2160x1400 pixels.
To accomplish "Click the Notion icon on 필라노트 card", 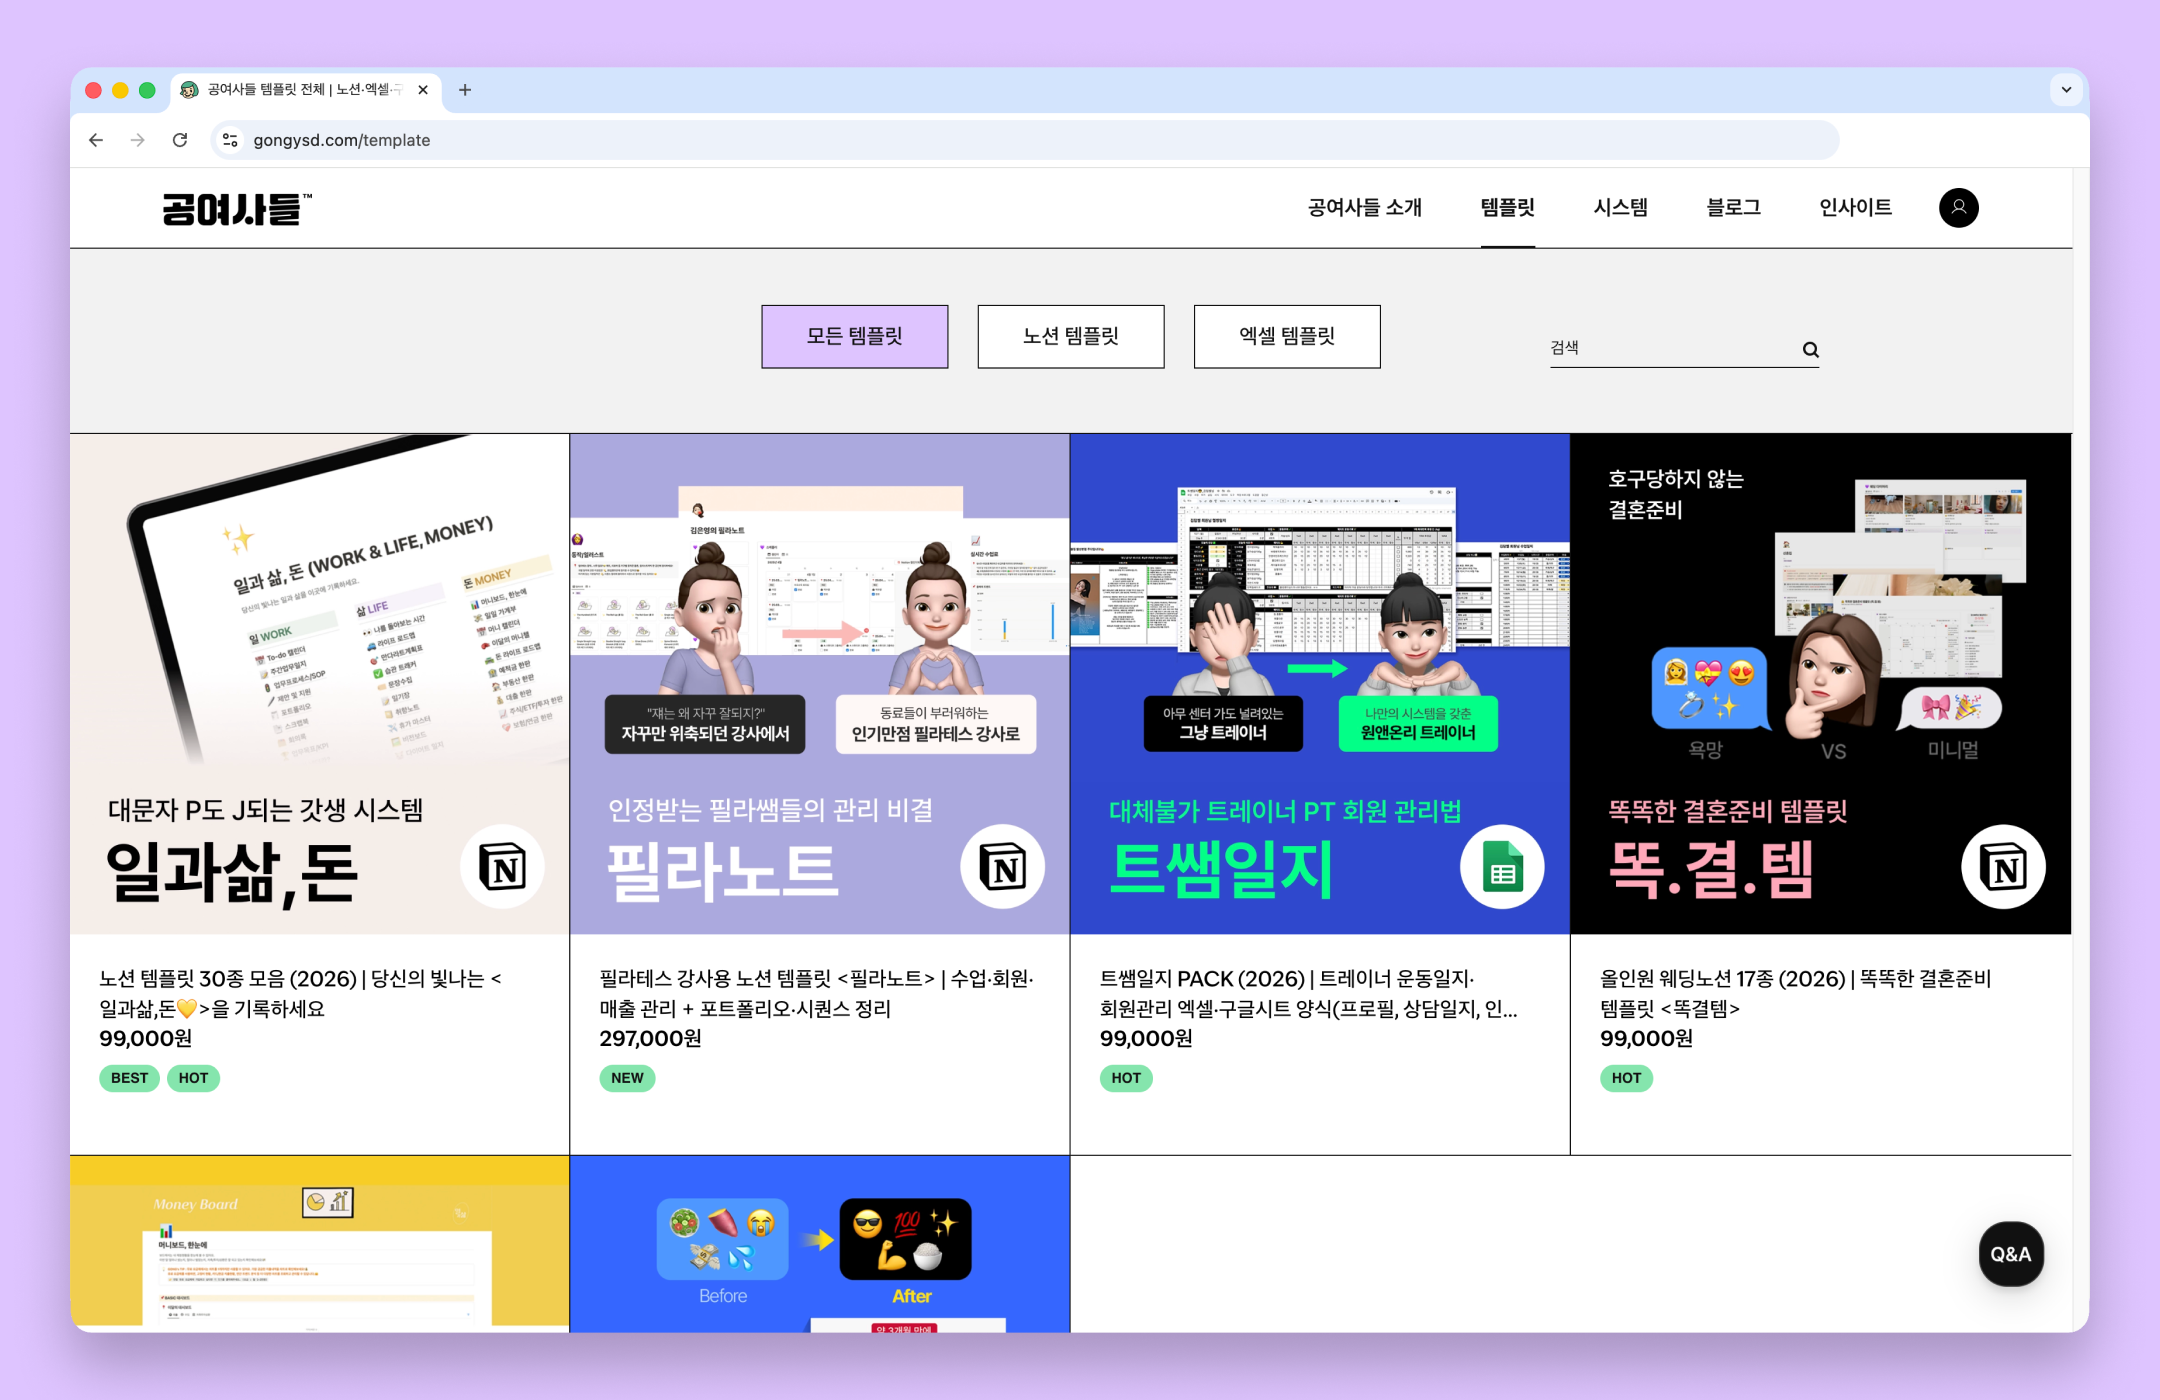I will (1002, 866).
